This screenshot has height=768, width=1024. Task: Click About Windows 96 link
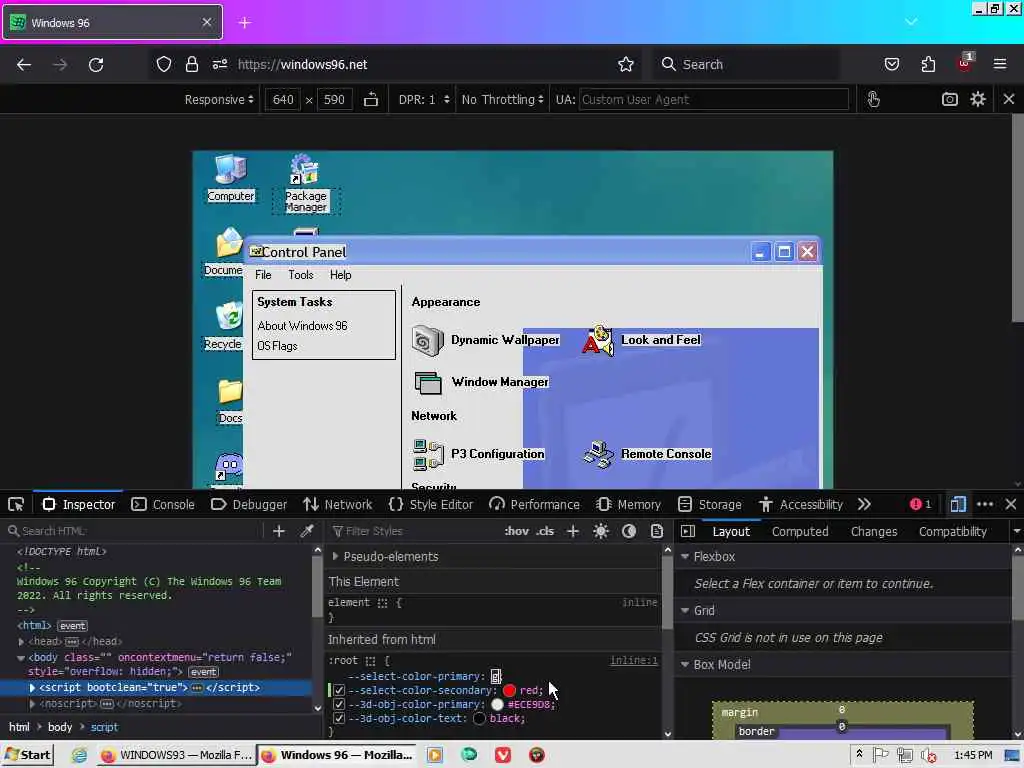click(302, 325)
